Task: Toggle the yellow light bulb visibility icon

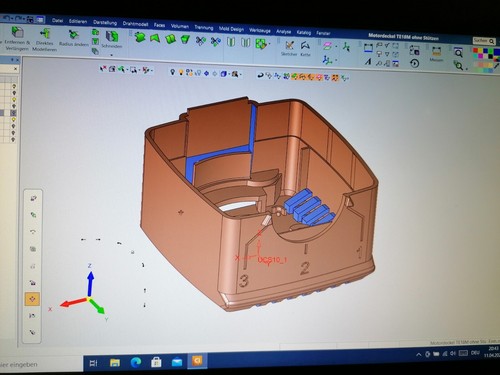Action: click(x=181, y=72)
